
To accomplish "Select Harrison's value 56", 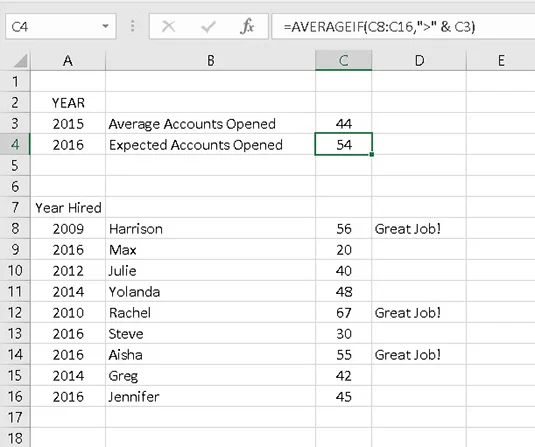I will [x=344, y=228].
